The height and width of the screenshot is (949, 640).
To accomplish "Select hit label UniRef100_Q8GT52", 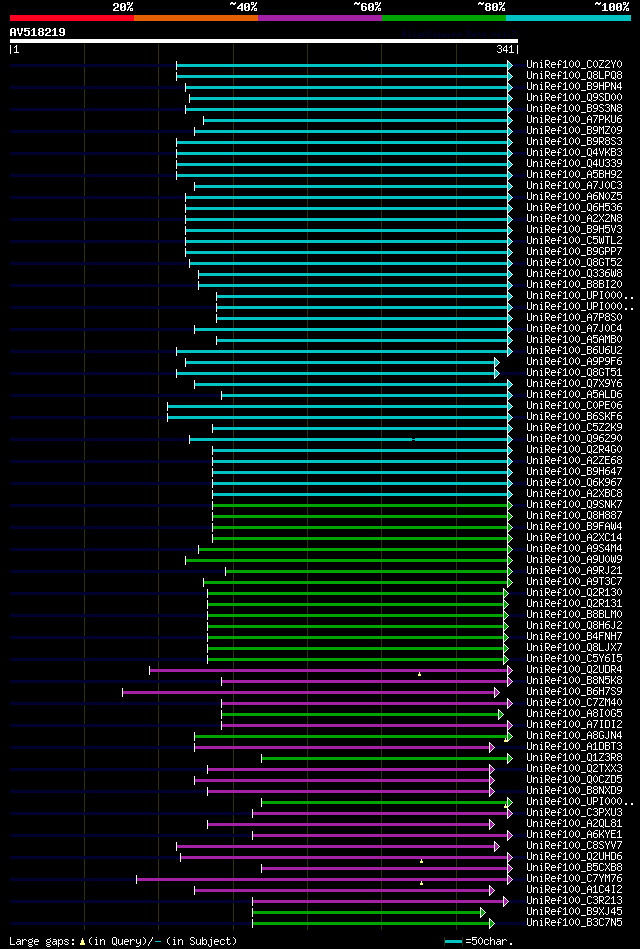I will [x=574, y=263].
